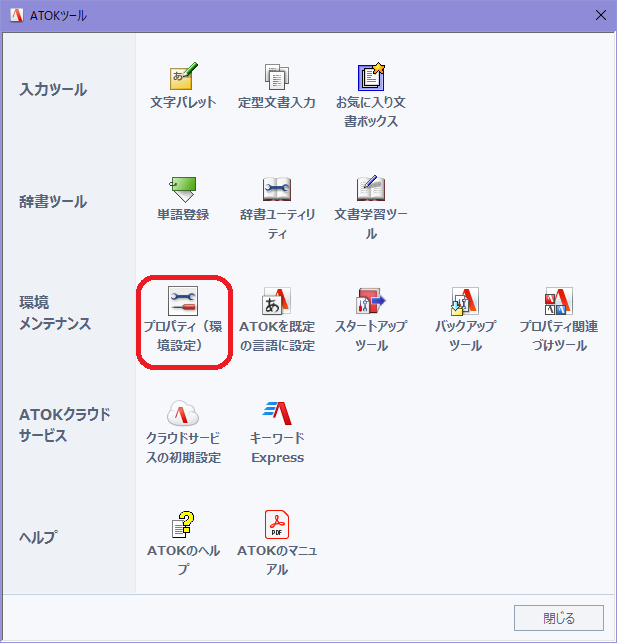617x643 pixels.
Task: Open プロパティ（環境設定）
Action: click(183, 320)
